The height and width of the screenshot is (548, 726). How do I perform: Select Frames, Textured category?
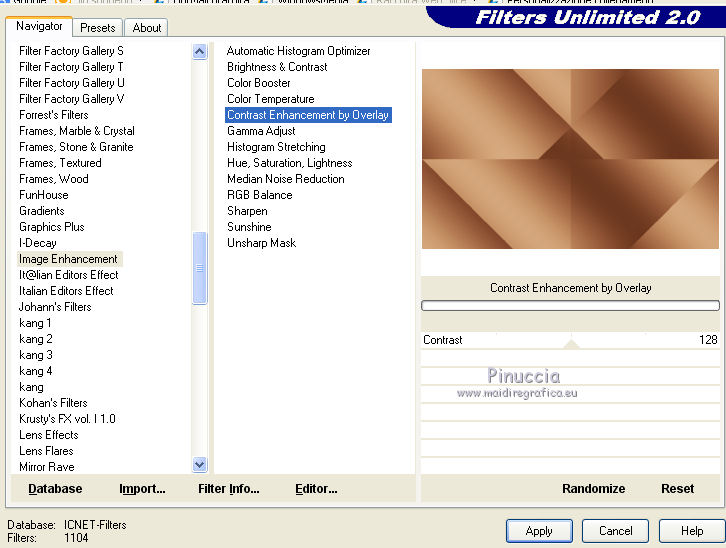(60, 163)
